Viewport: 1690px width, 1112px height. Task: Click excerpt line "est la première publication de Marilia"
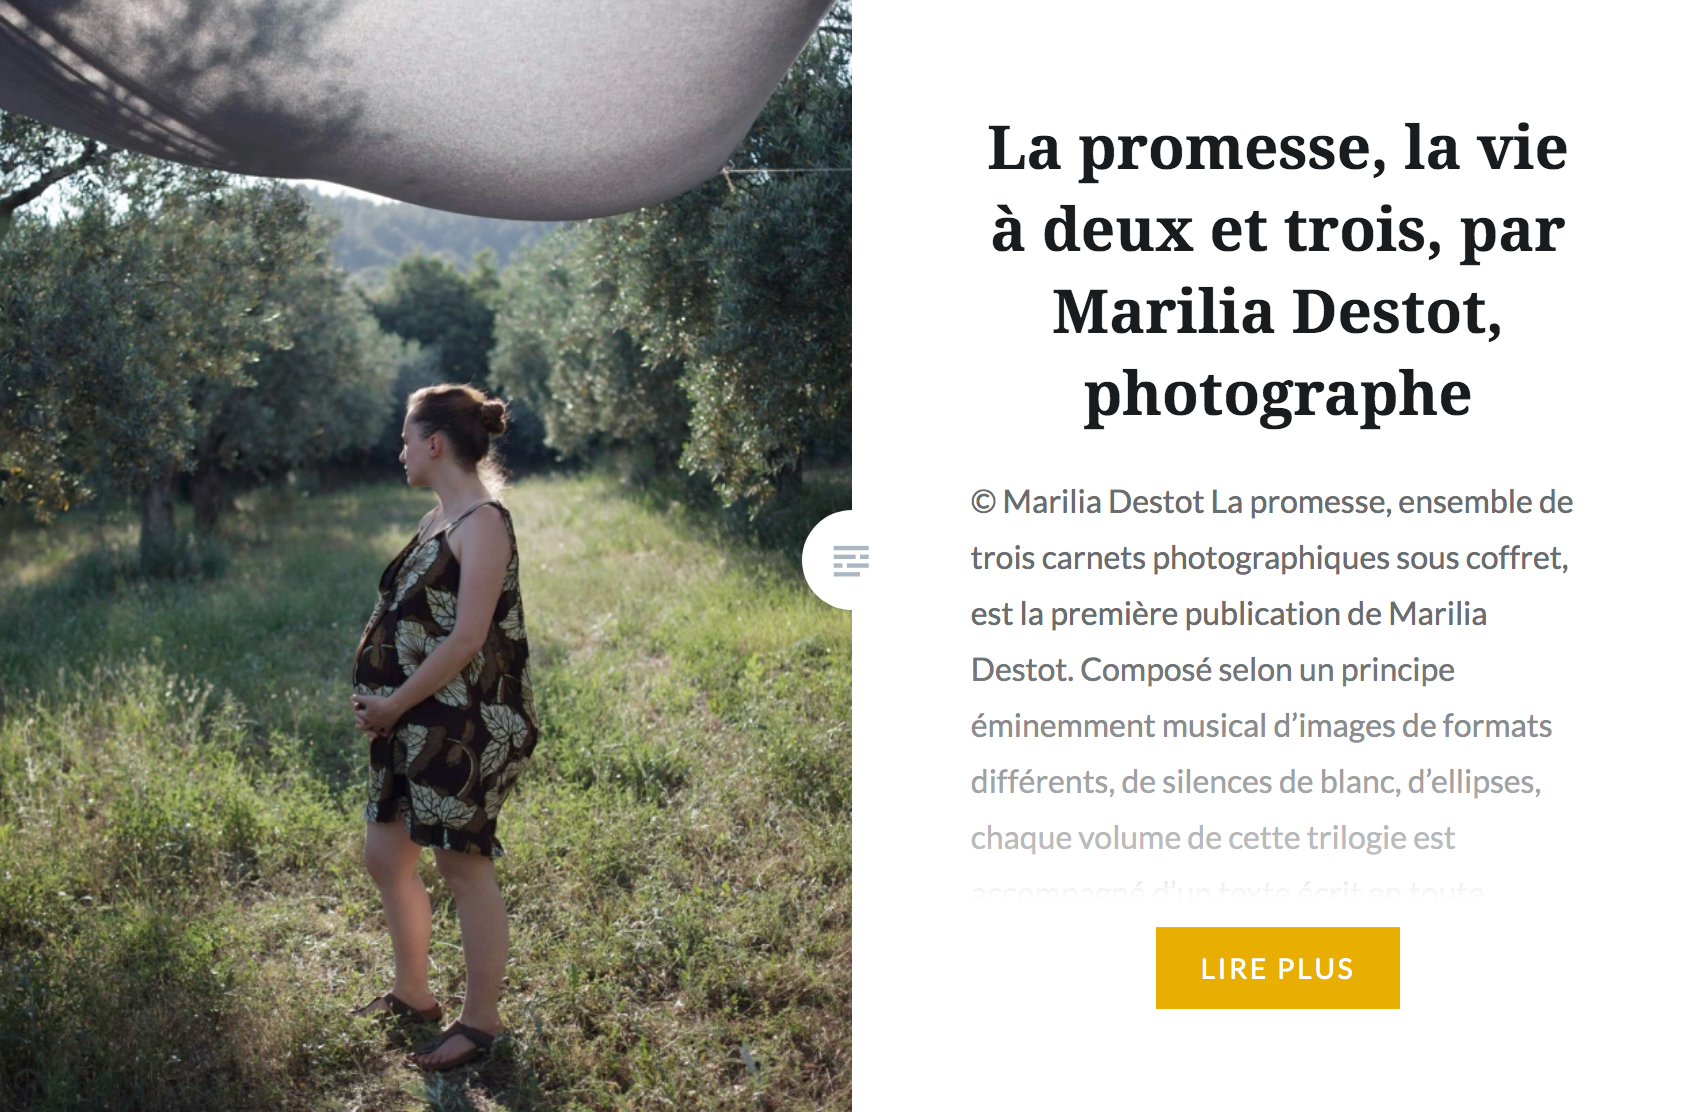click(1228, 614)
